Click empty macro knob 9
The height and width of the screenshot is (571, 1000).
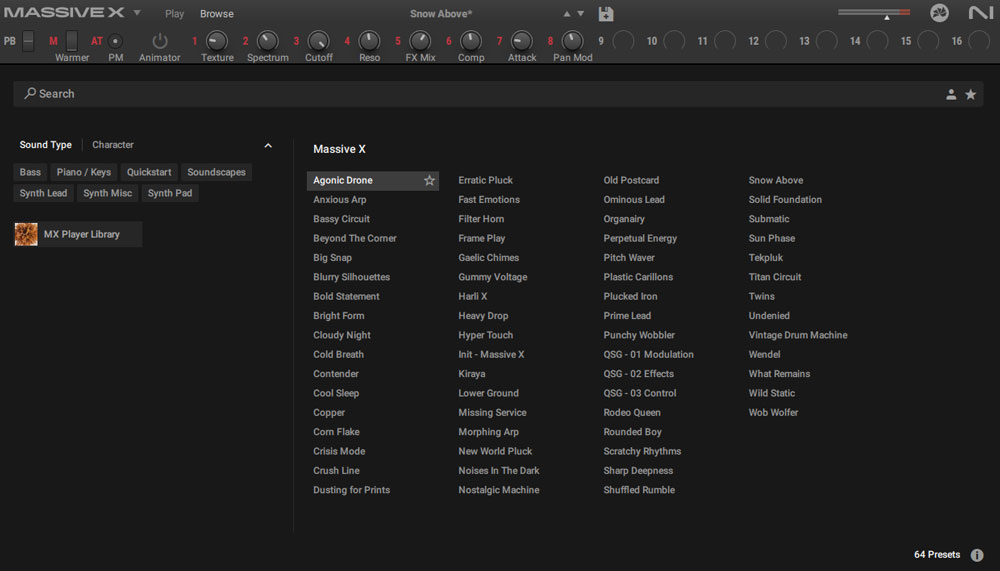623,41
